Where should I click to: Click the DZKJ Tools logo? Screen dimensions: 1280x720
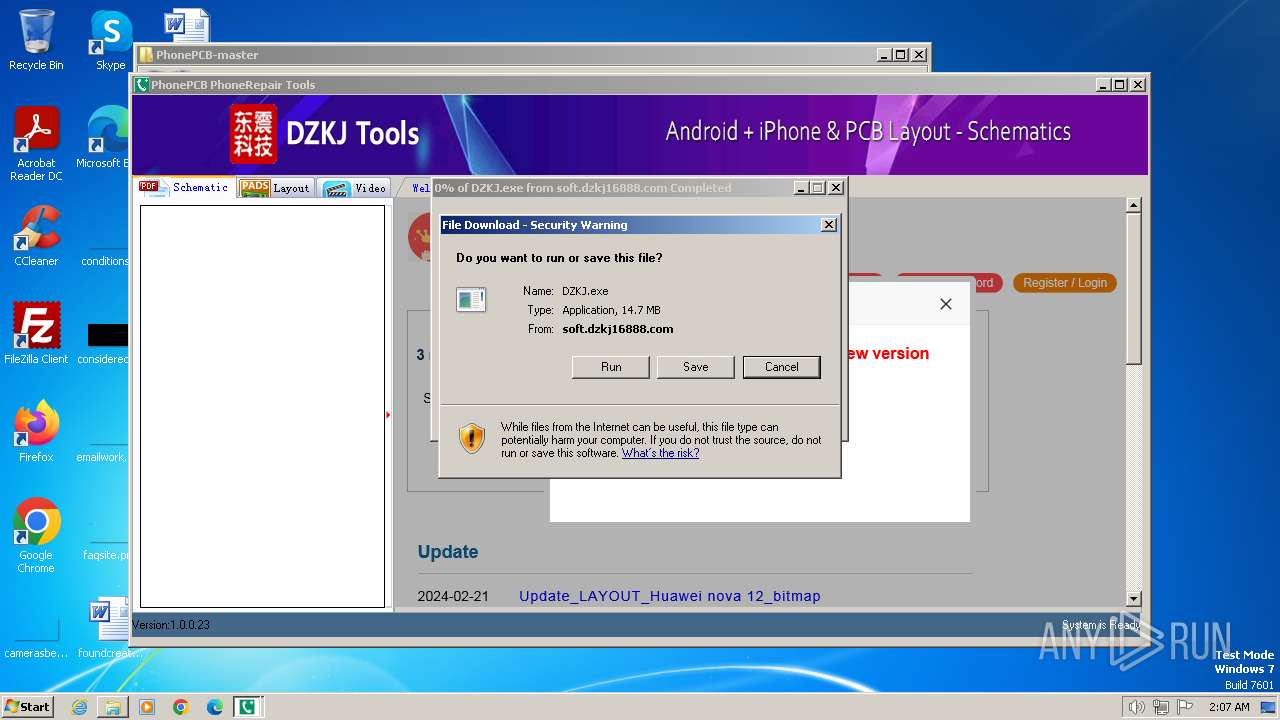pos(325,134)
